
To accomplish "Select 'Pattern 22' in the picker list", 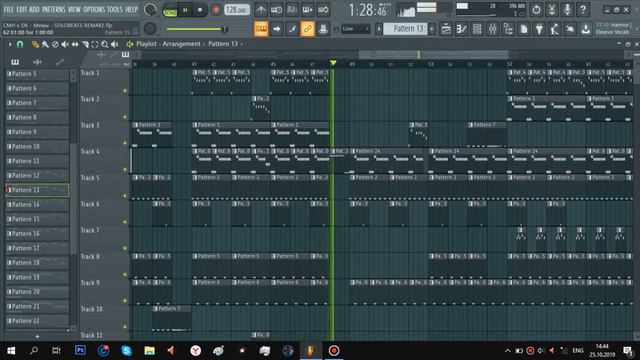I will click(37, 321).
